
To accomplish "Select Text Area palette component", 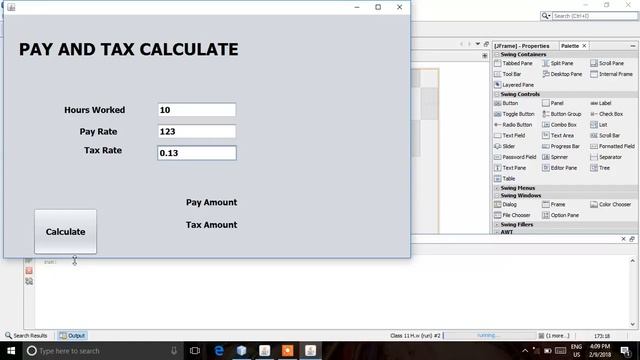I will pyautogui.click(x=558, y=135).
